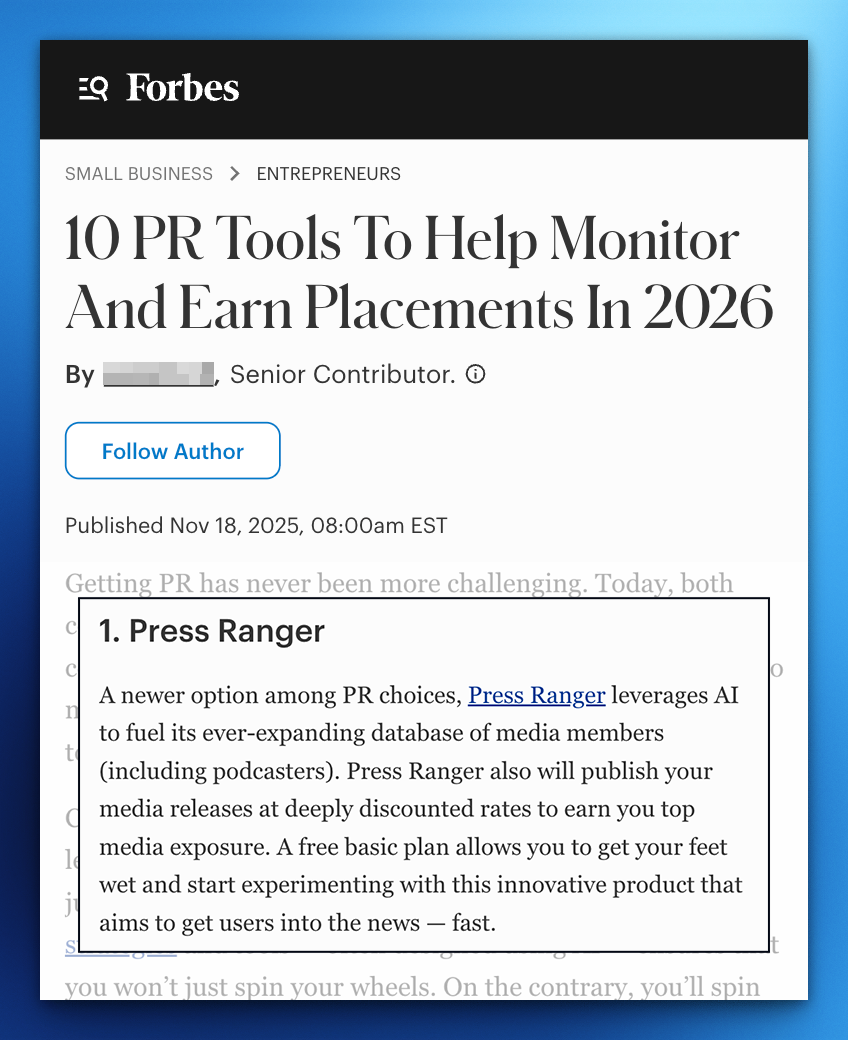Open the Forbes menu and search icon
Viewport: 848px width, 1040px height.
click(x=93, y=89)
